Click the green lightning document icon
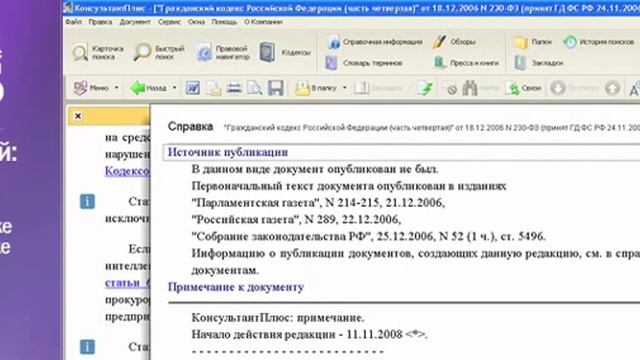 point(425,88)
